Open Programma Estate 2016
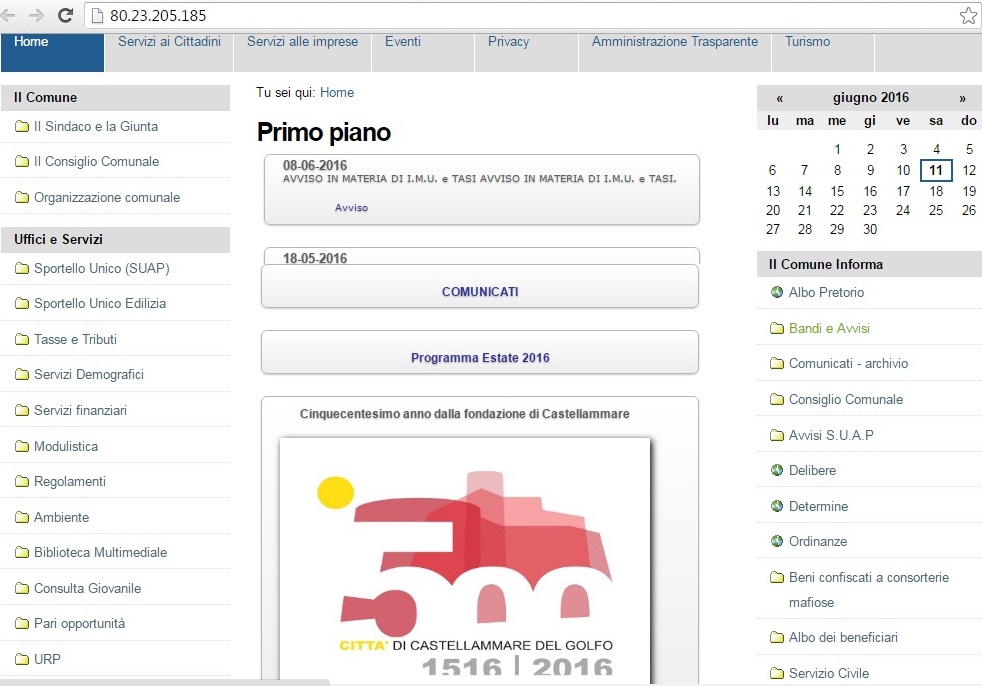 (480, 358)
